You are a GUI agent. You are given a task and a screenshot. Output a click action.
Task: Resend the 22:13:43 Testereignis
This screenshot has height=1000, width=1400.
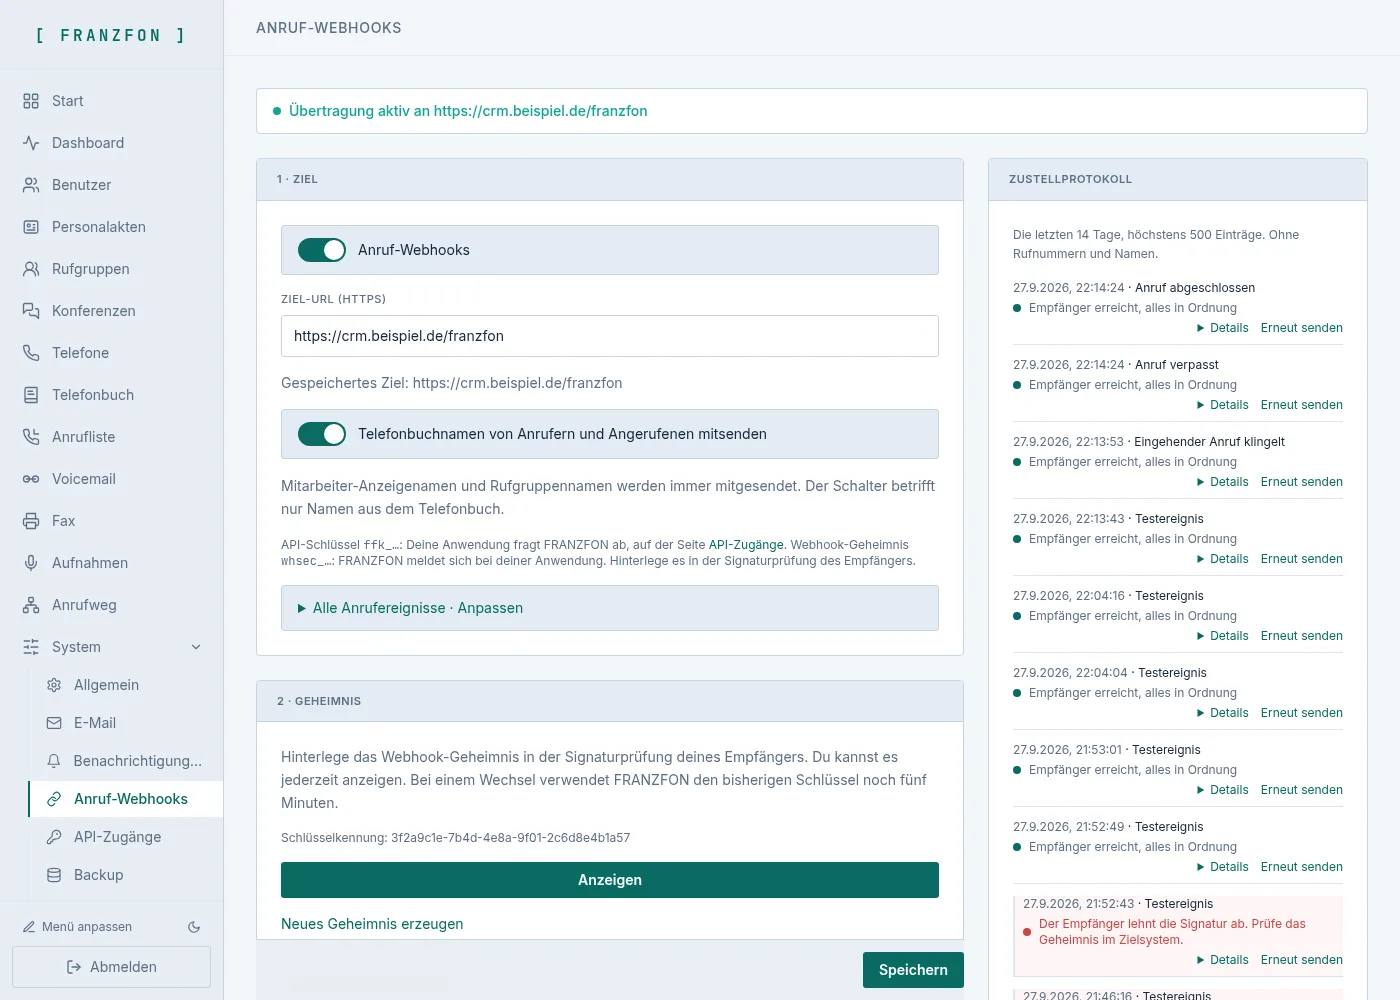click(x=1302, y=559)
